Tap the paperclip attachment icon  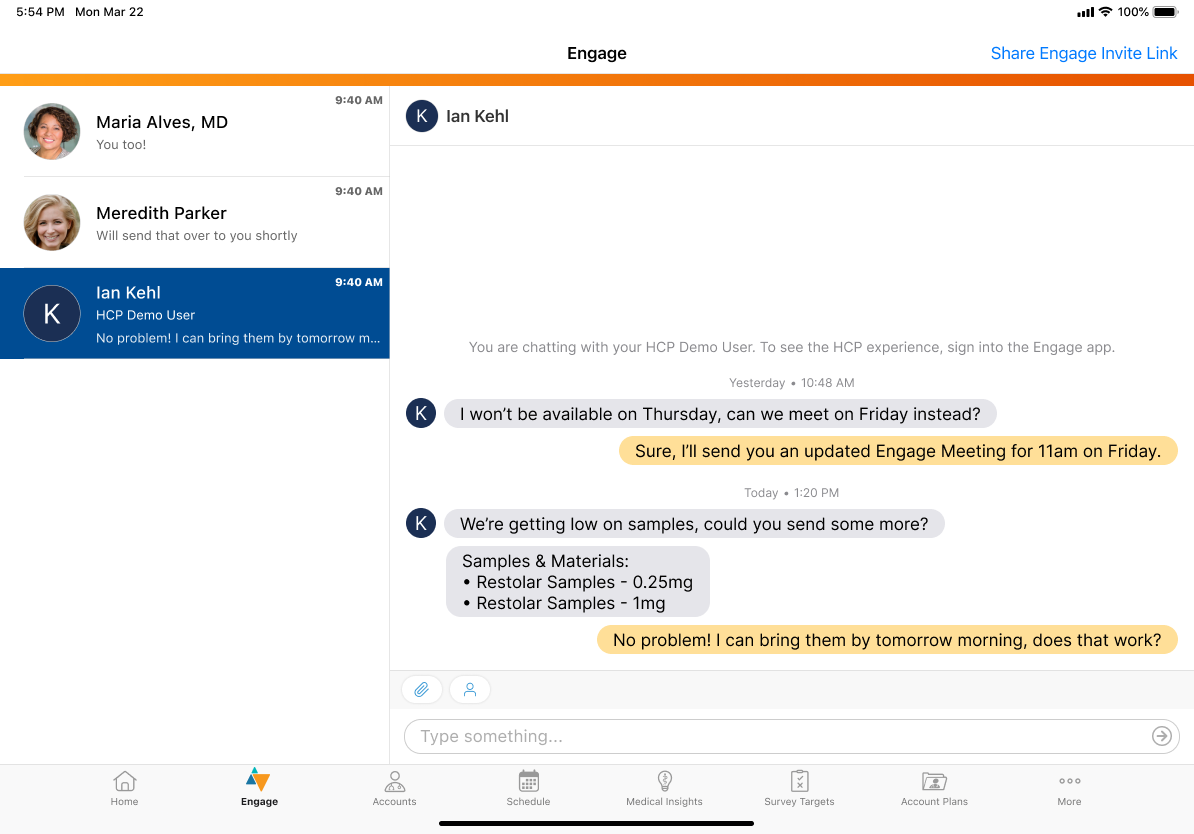[421, 690]
